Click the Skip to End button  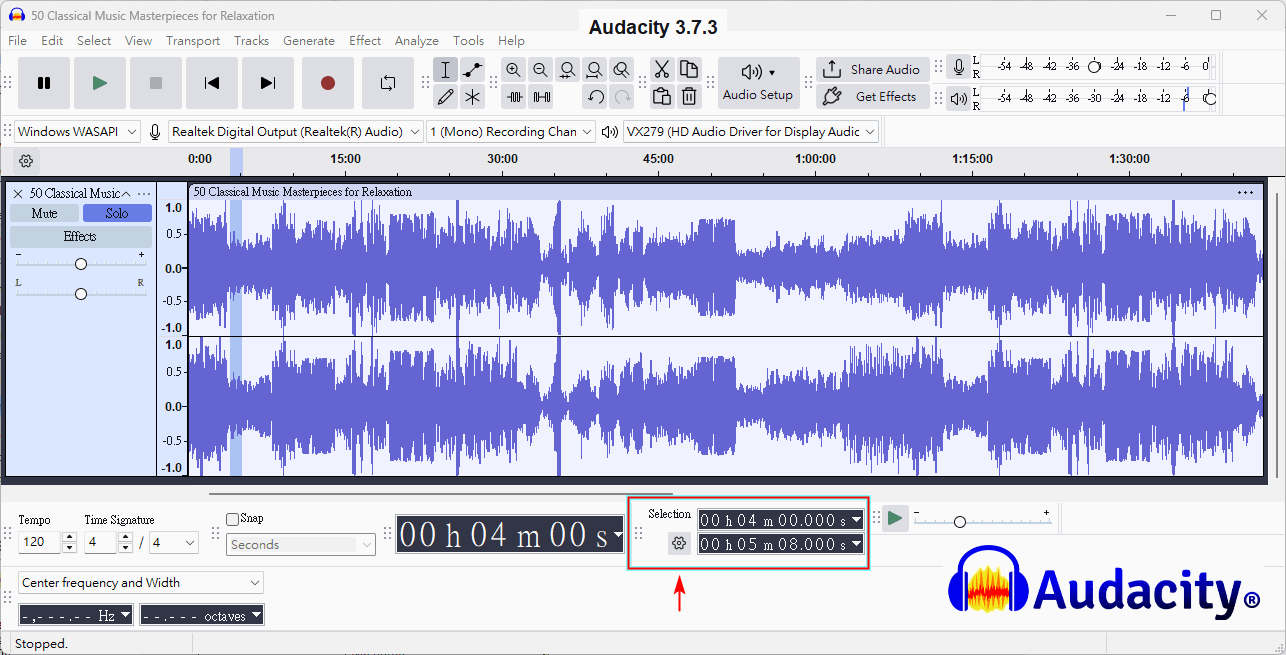pos(268,83)
